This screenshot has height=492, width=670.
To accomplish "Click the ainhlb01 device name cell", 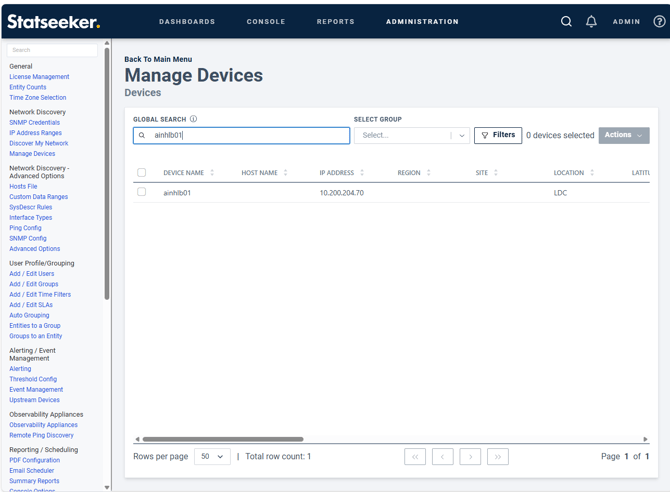I will [177, 193].
